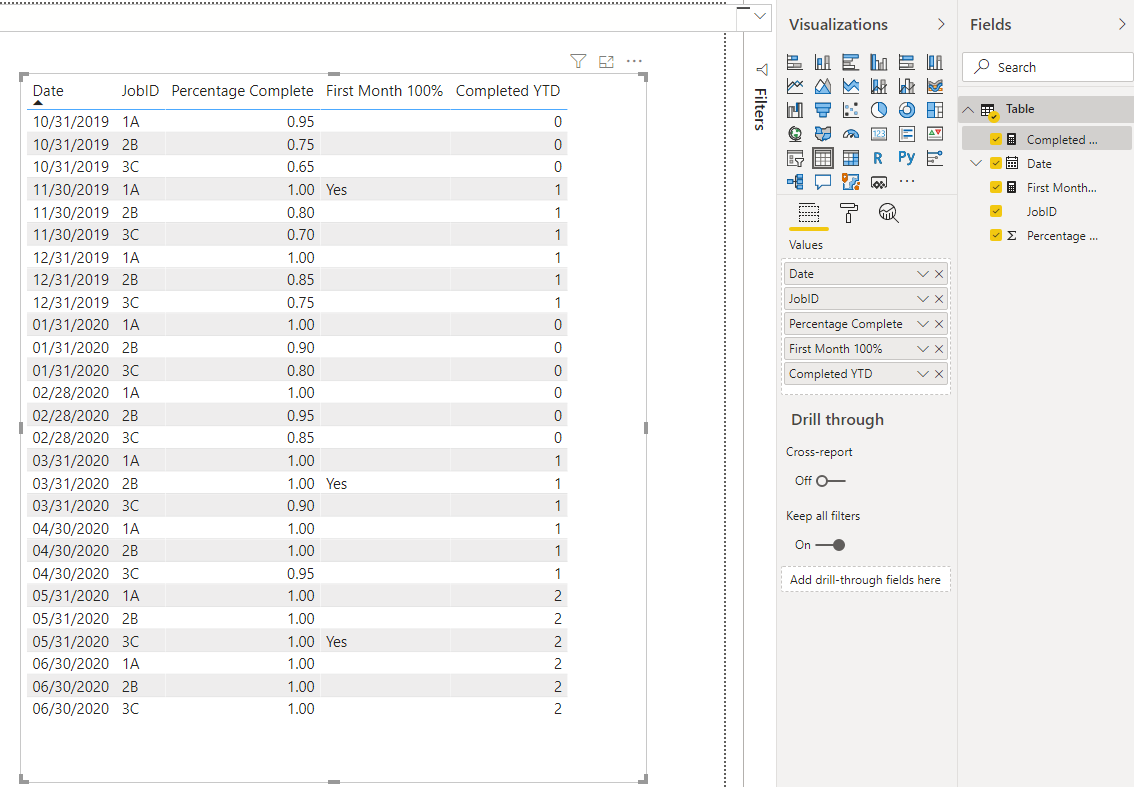Select the scatter chart visual

850,110
